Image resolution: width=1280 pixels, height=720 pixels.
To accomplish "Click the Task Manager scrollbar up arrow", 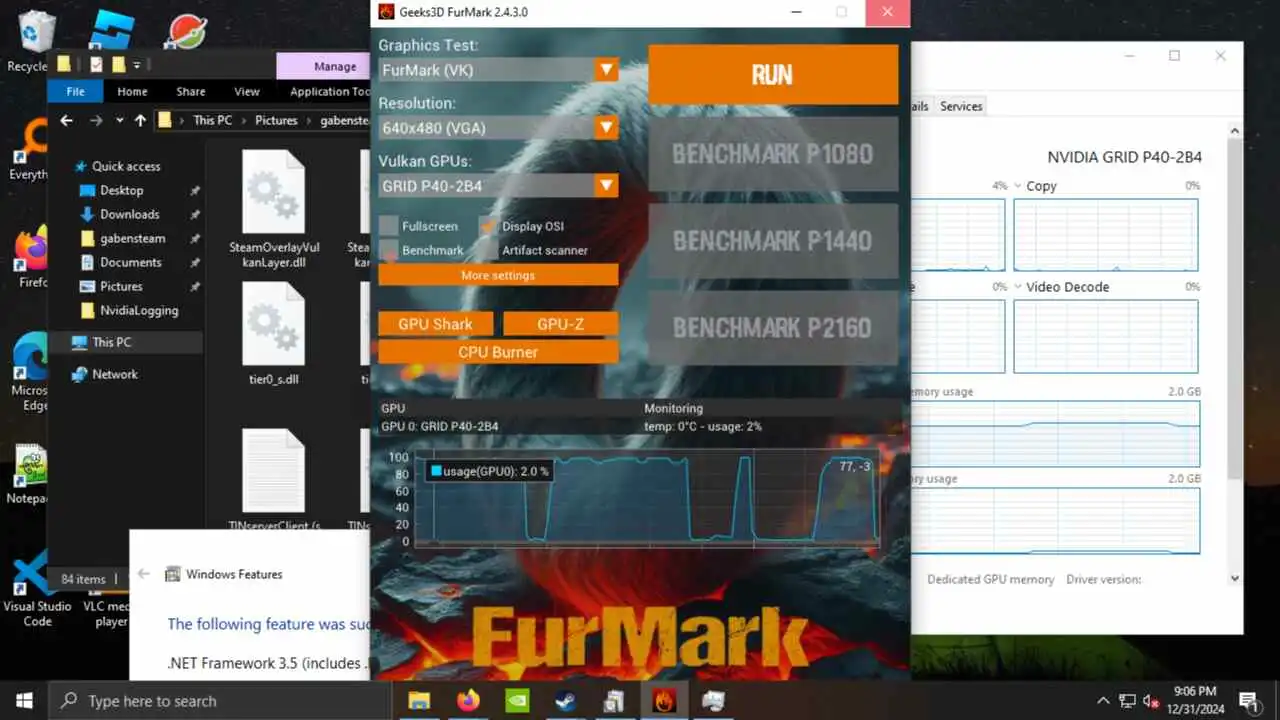I will [1235, 131].
